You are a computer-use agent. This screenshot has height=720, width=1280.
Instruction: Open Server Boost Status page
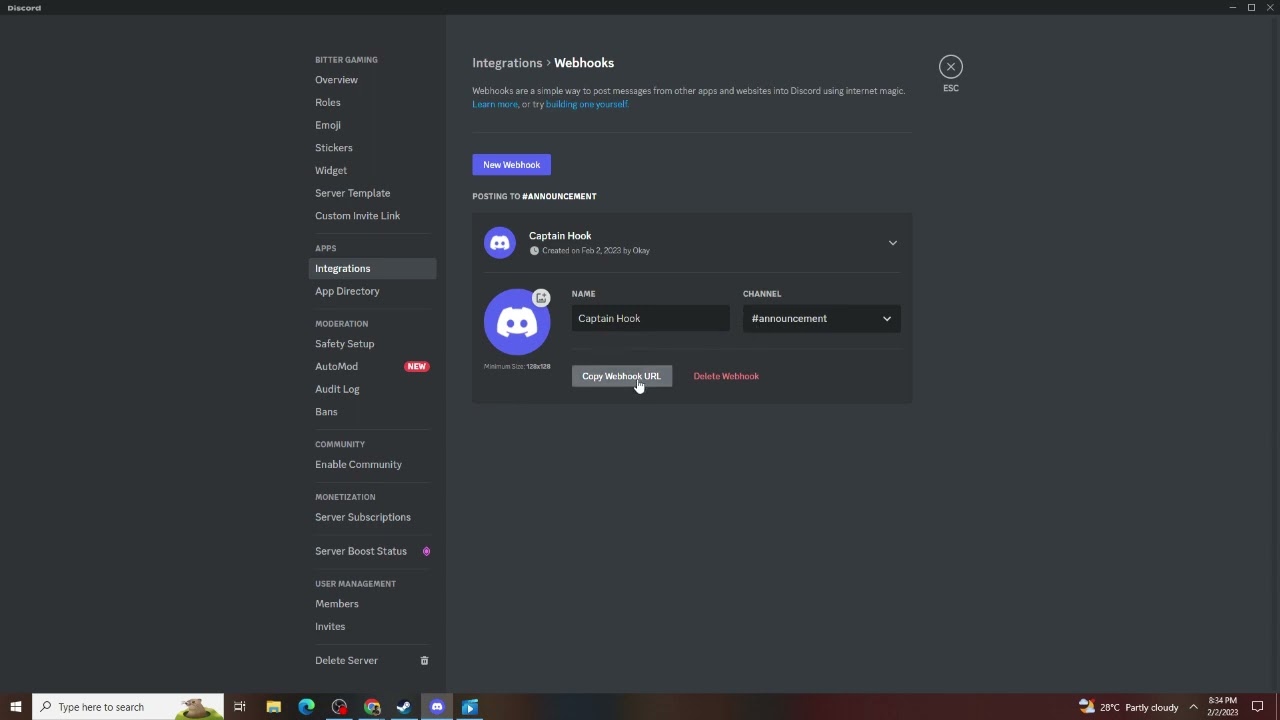tap(361, 552)
